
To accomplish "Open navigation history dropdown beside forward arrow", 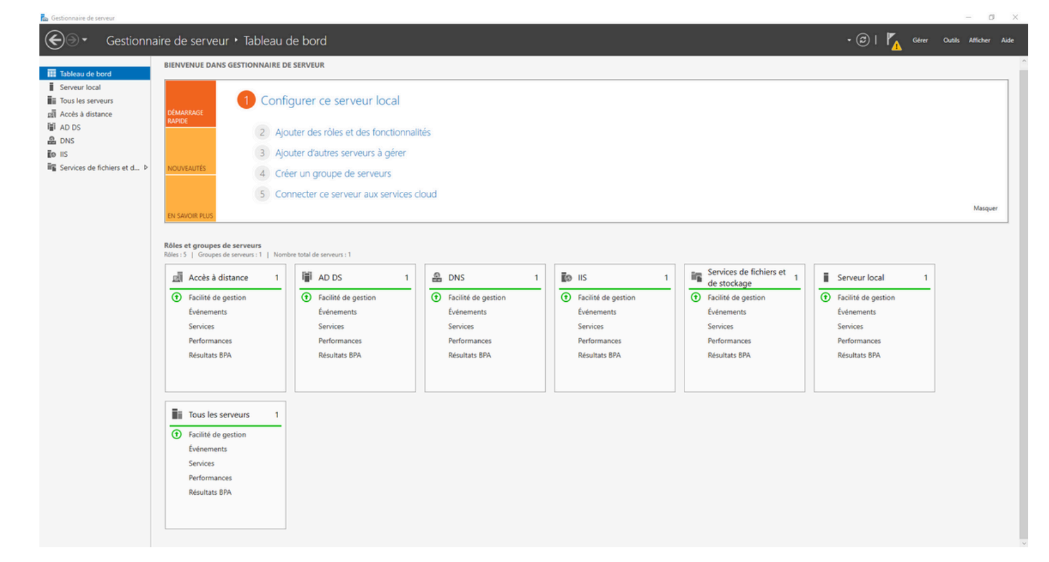I will pos(85,40).
